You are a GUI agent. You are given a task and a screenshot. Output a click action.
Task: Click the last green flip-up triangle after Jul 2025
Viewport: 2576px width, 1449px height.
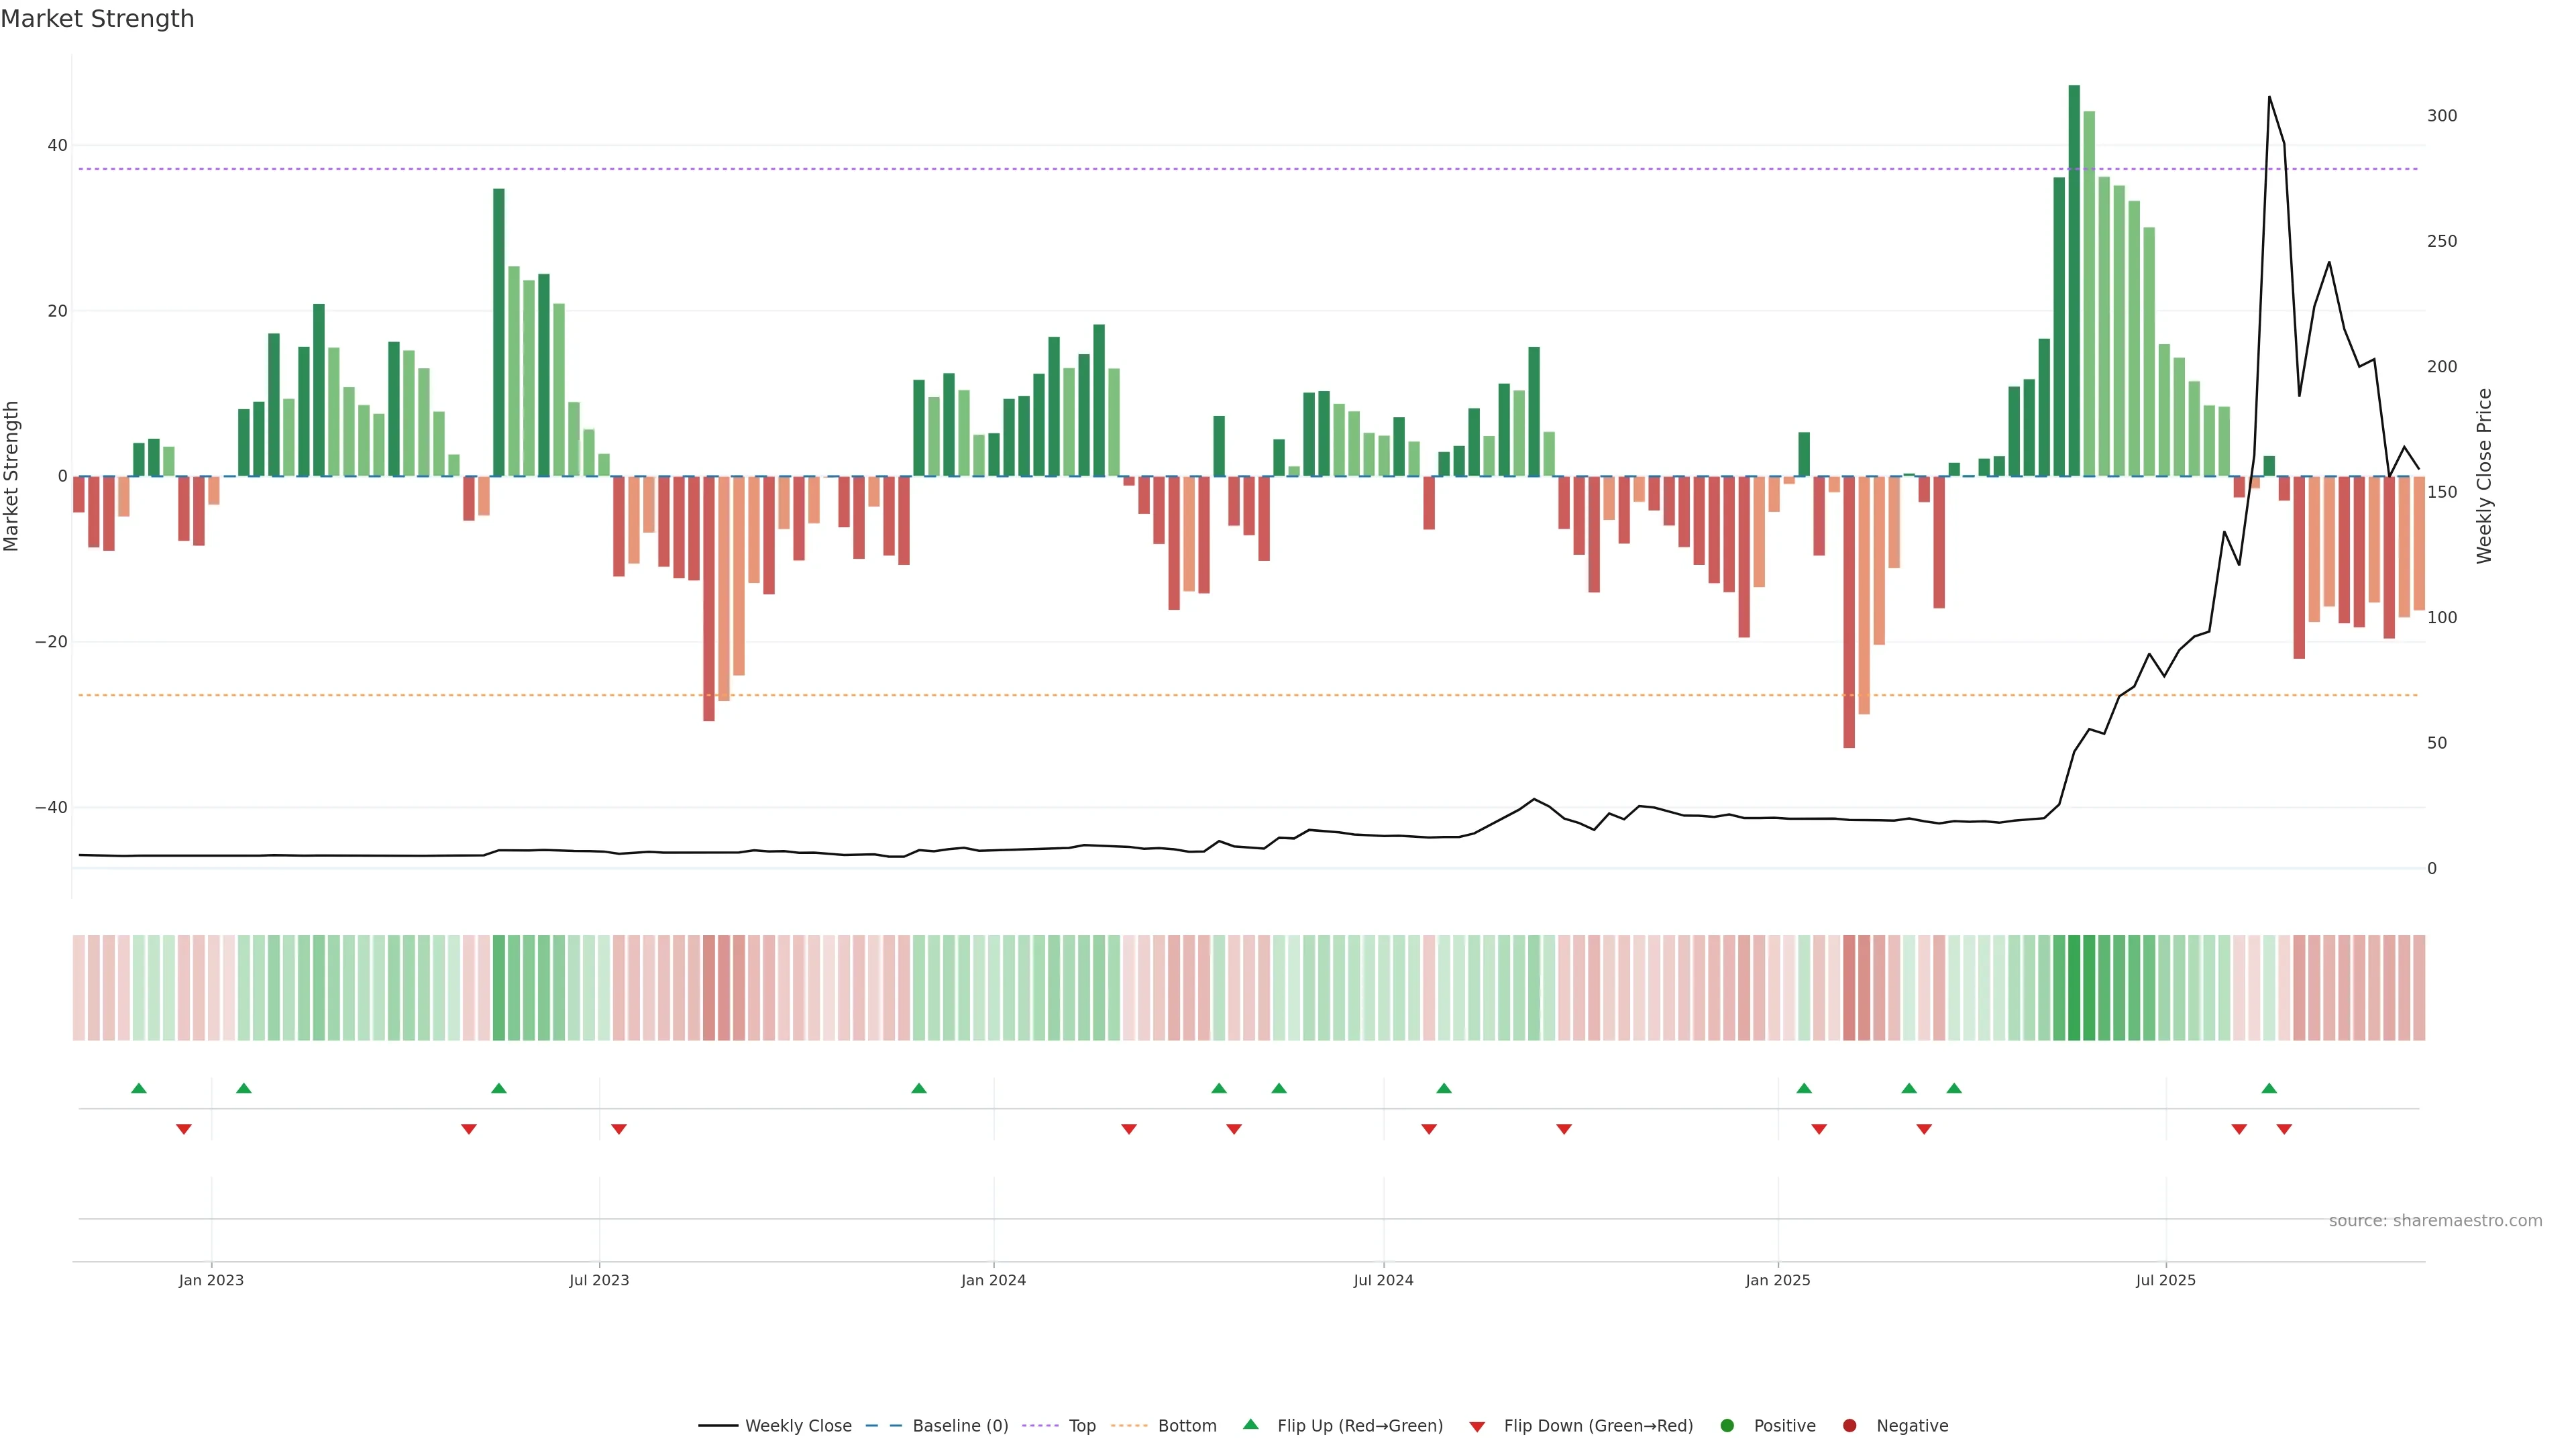pyautogui.click(x=2269, y=1088)
